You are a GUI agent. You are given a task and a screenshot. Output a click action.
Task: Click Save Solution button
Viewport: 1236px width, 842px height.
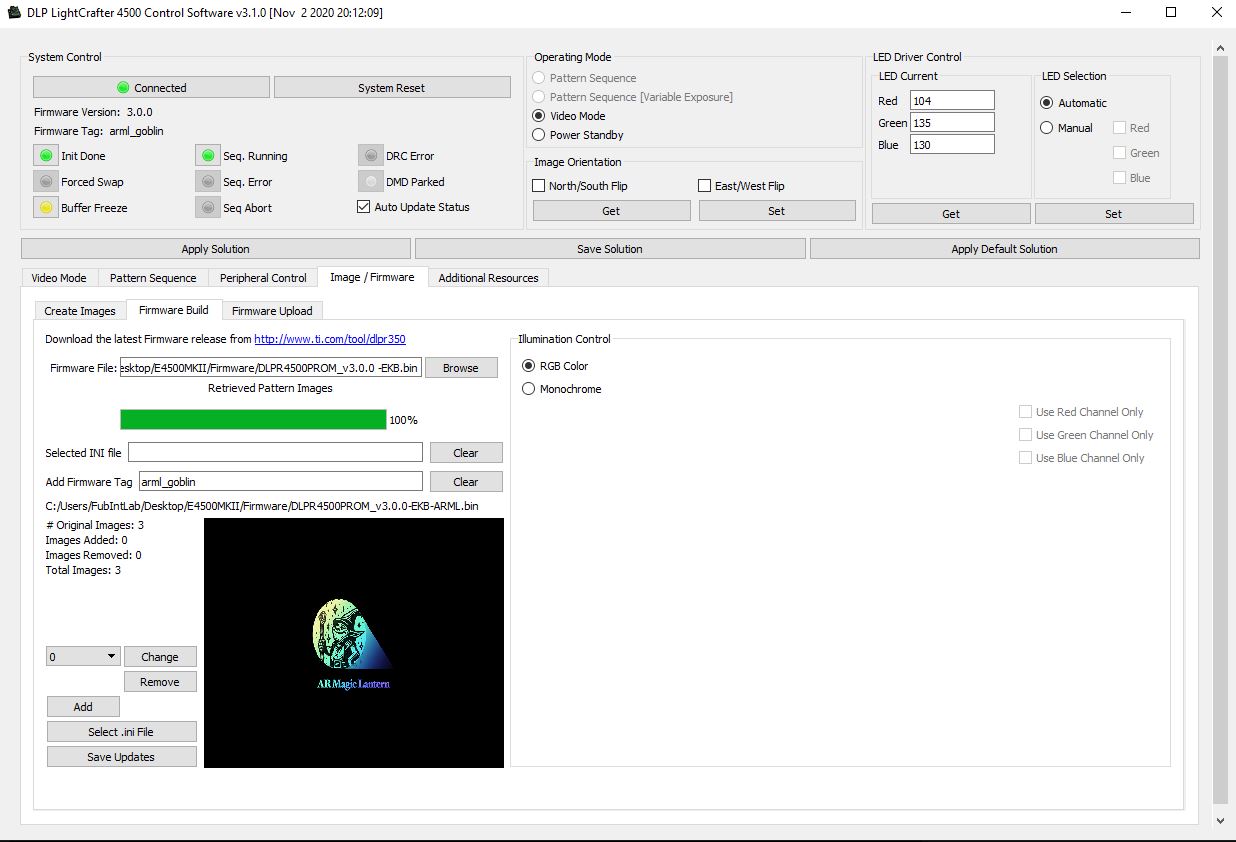[x=610, y=249]
